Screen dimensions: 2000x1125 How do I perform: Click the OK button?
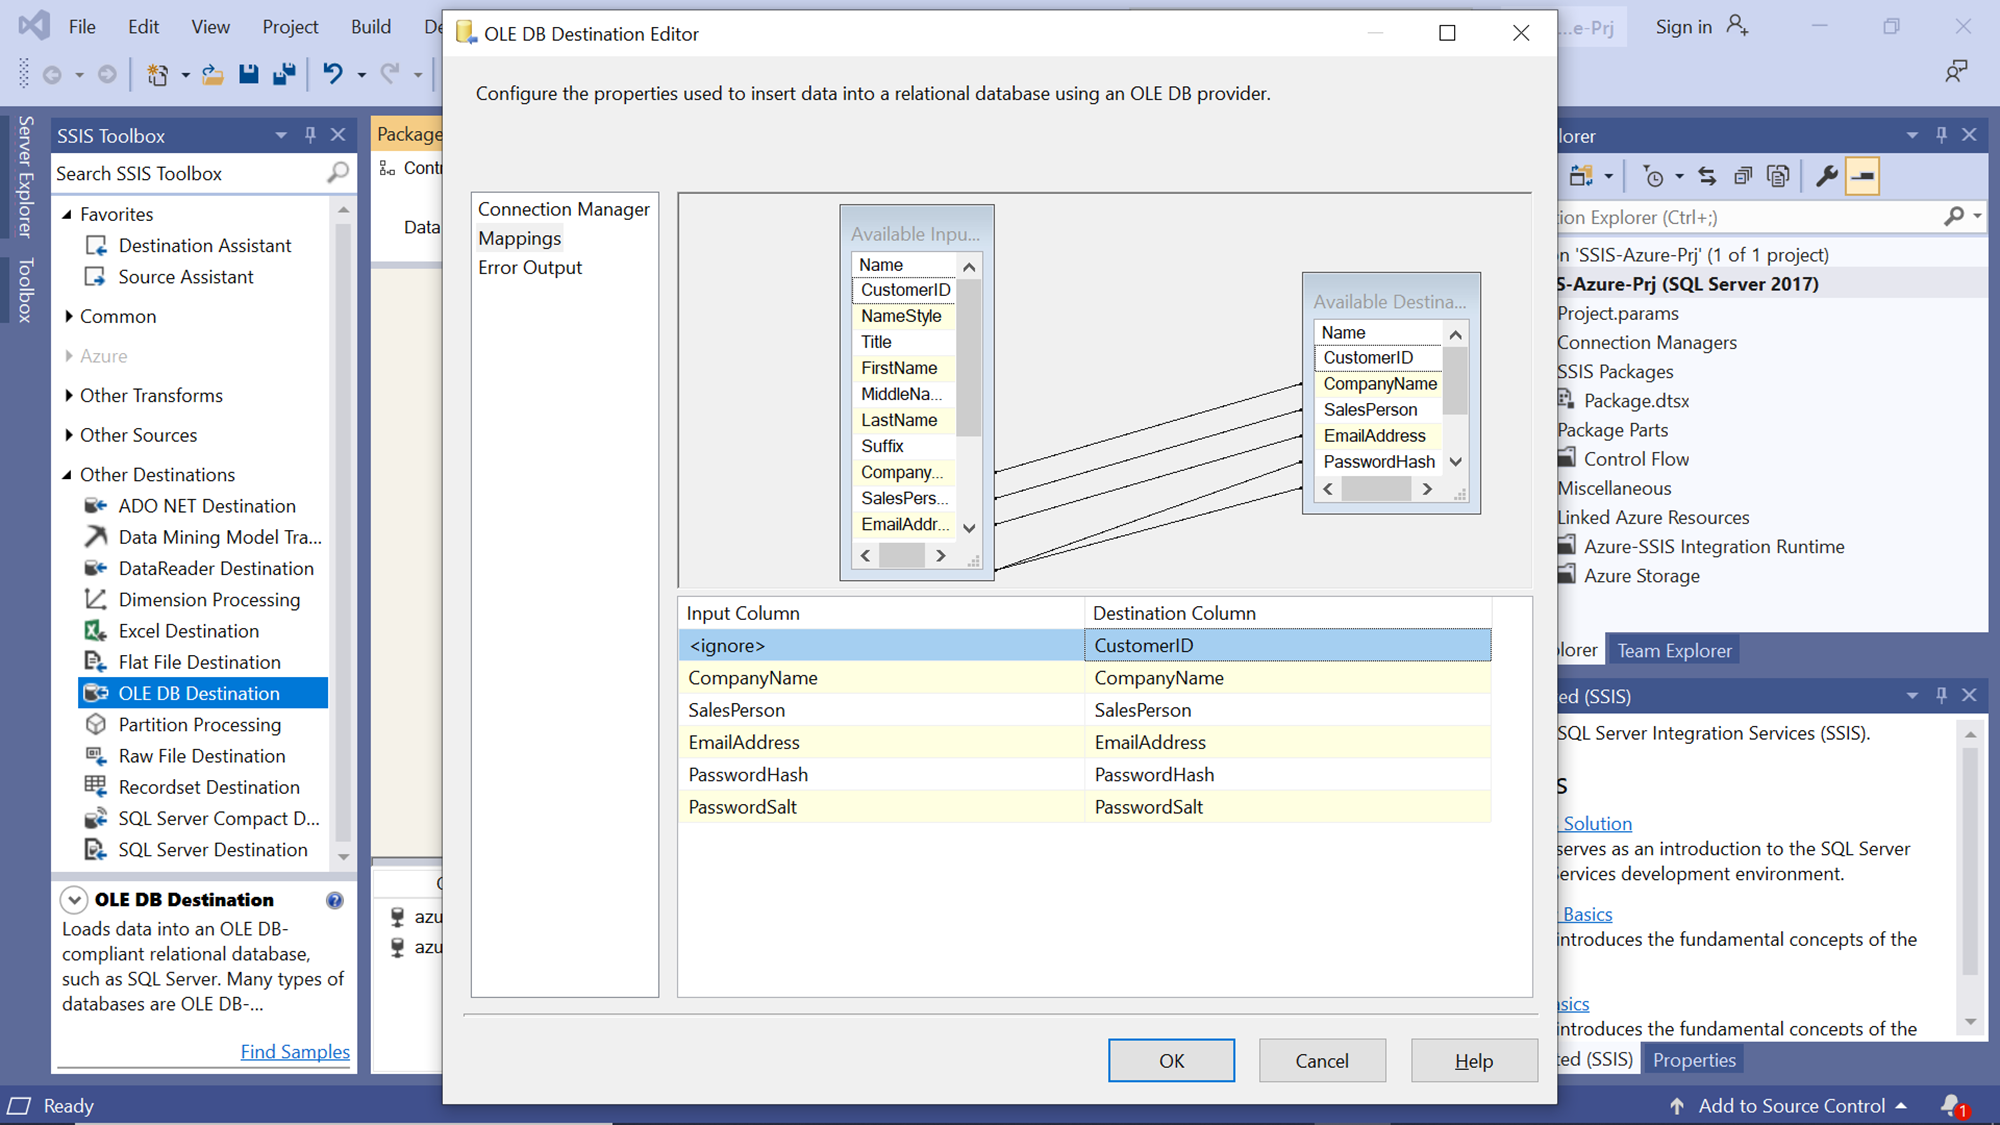click(1170, 1060)
